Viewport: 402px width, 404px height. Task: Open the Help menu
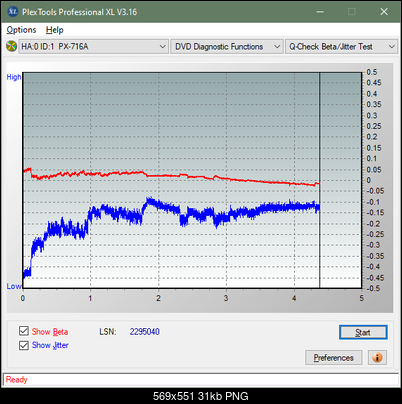point(54,30)
